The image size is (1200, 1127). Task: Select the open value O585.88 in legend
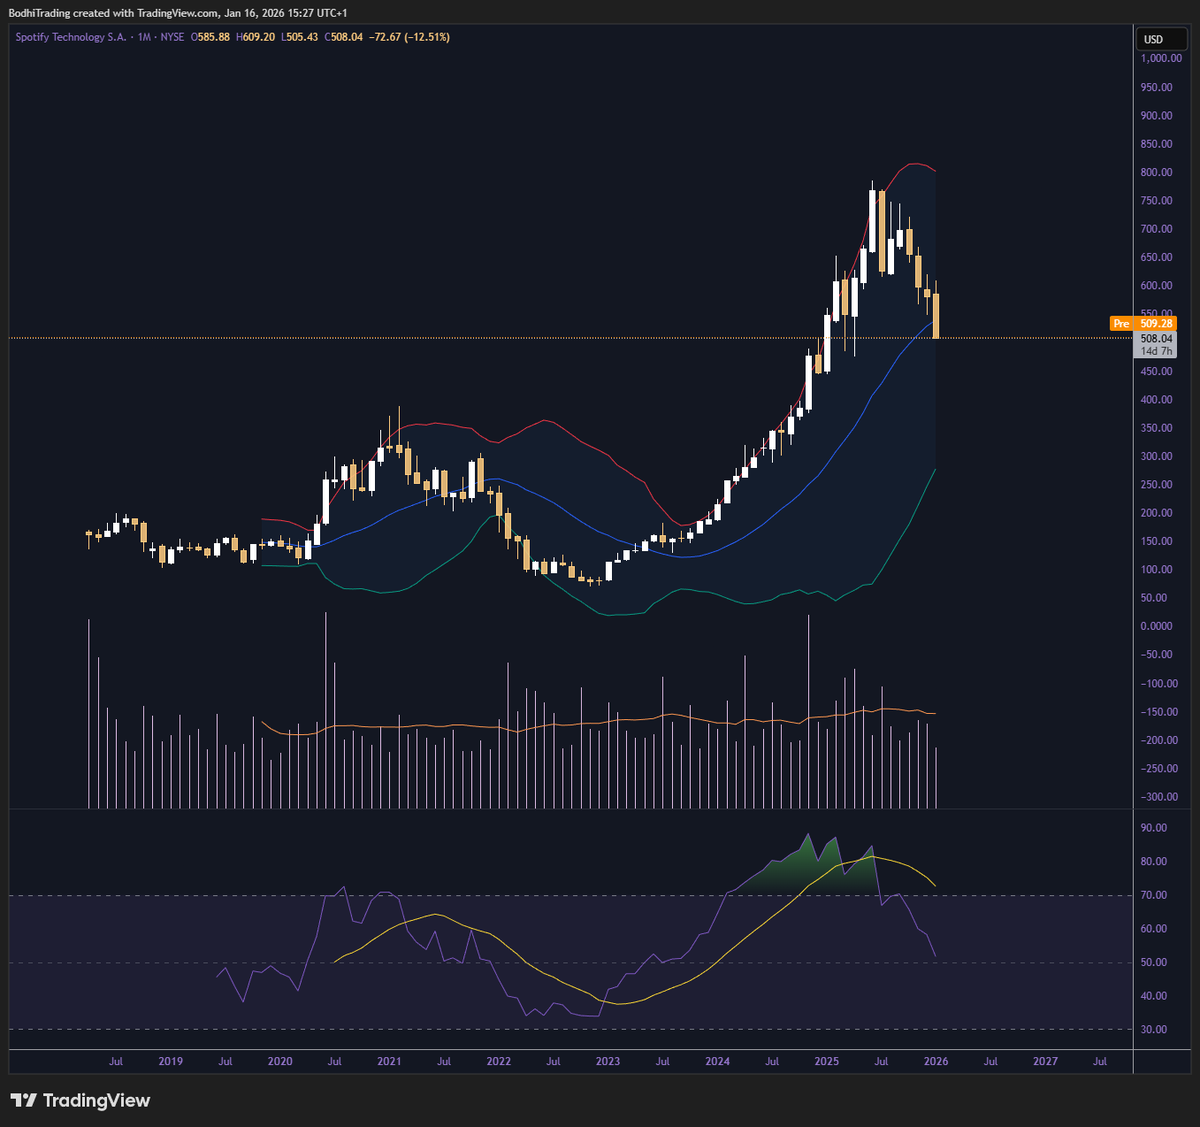(x=210, y=37)
